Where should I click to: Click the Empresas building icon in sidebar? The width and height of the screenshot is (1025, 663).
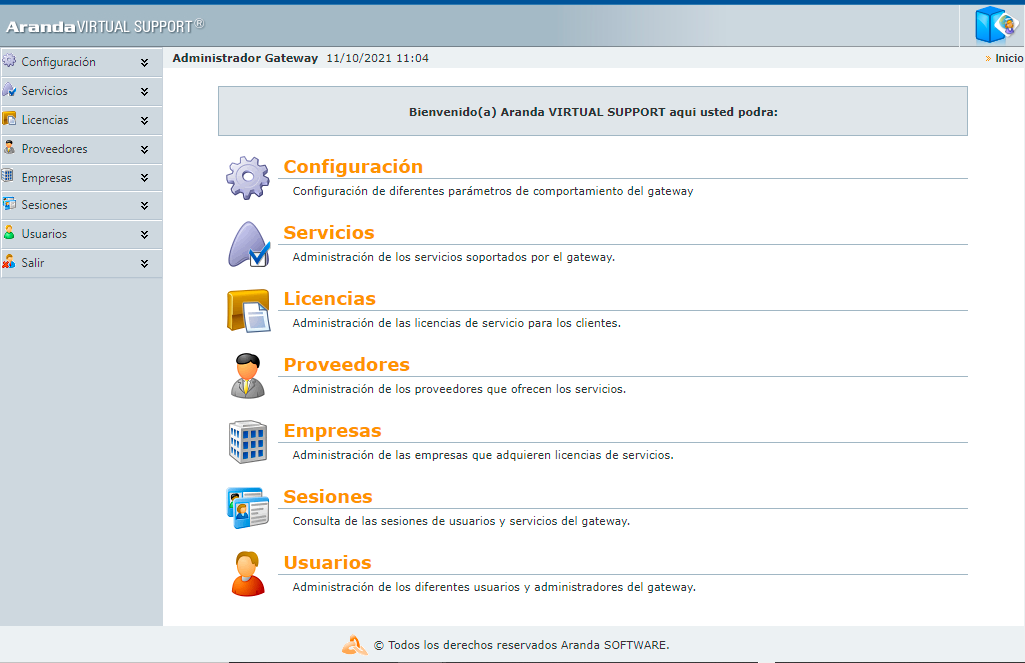tap(8, 175)
